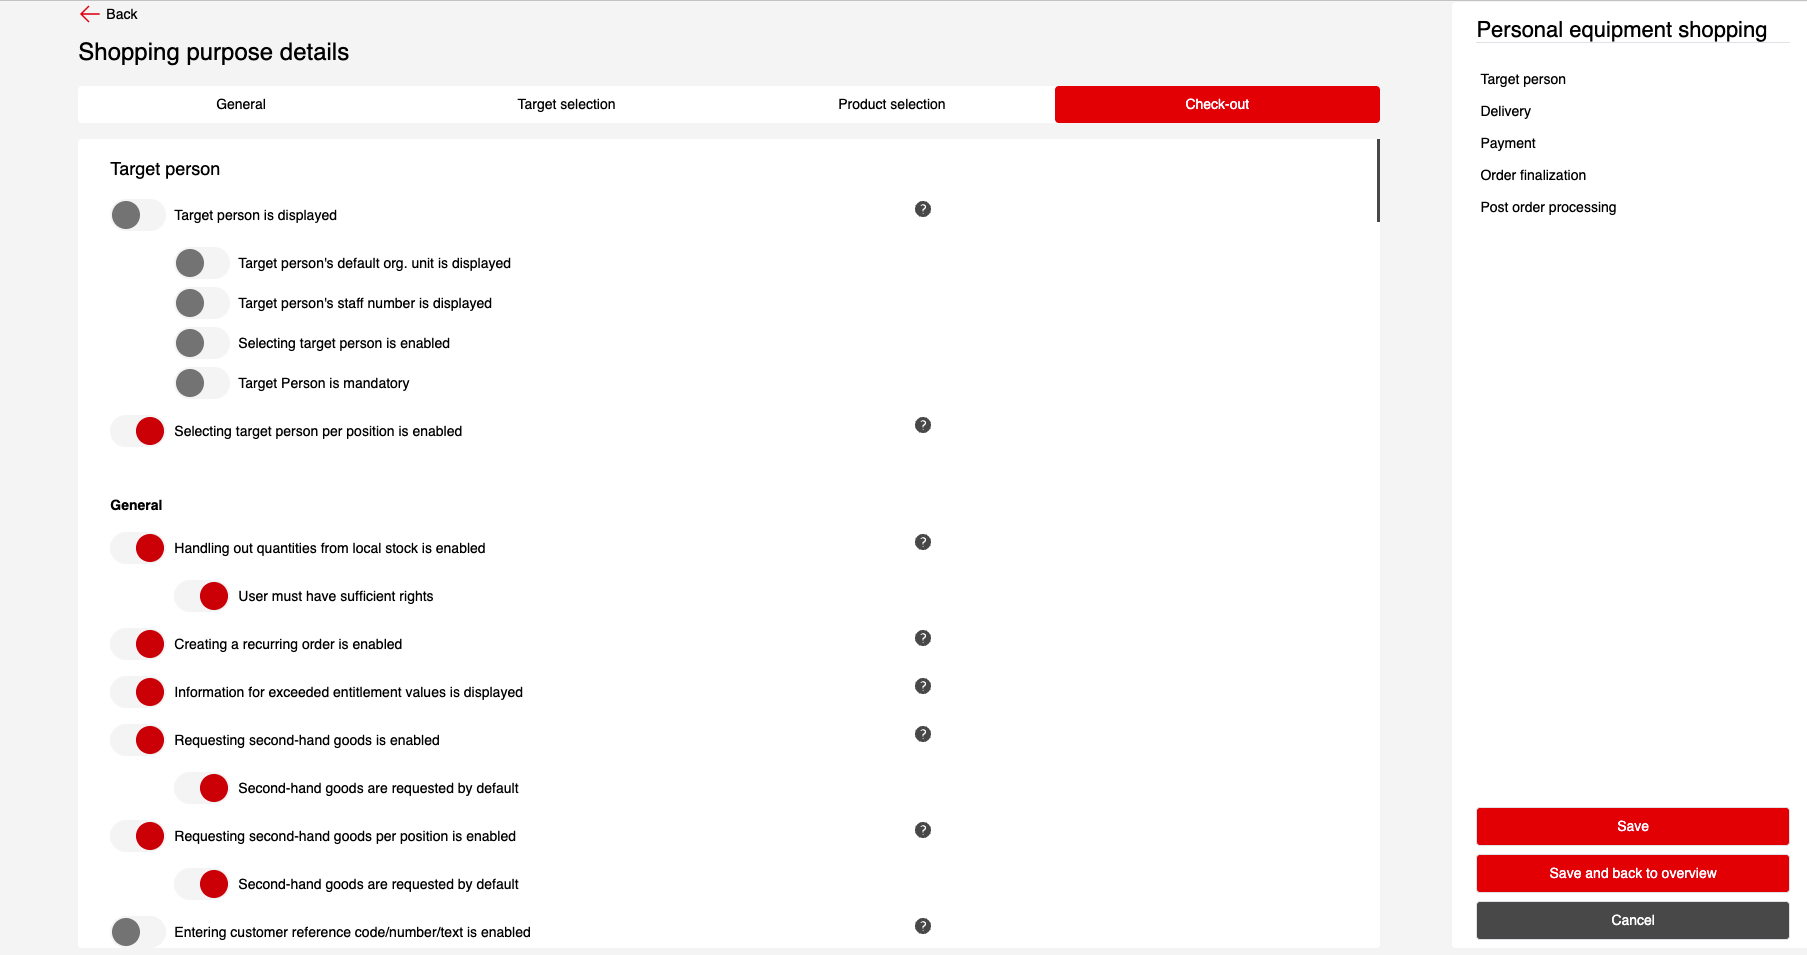This screenshot has width=1807, height=955.
Task: Click help icon for second-hand goods per position
Action: 922,830
